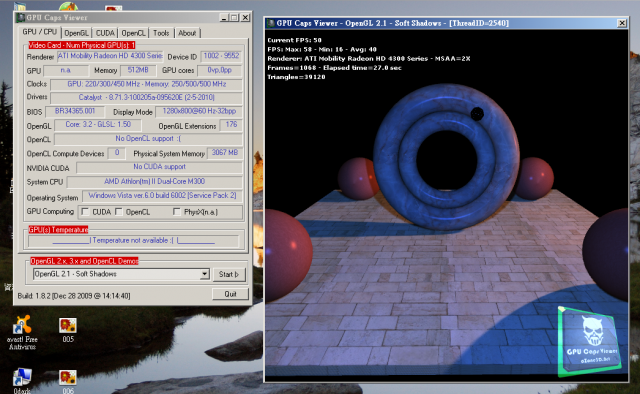640x394 pixels.
Task: Click the GPU field showing n.a.
Action: [x=66, y=70]
